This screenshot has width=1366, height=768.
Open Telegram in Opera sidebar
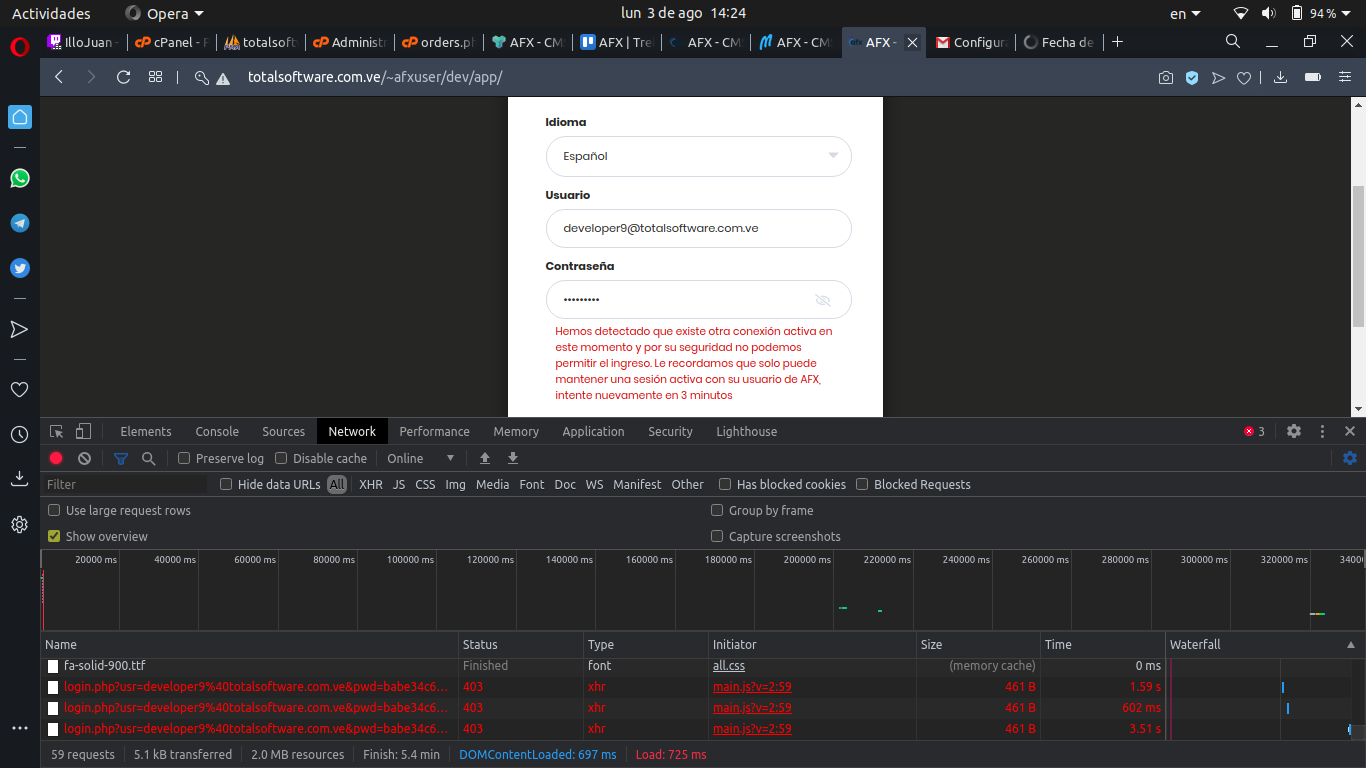click(20, 223)
